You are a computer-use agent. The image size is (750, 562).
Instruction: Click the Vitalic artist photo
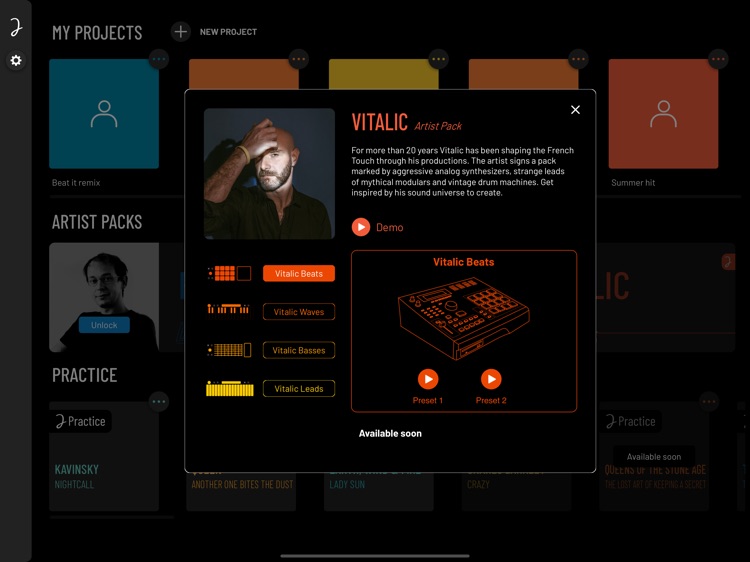click(x=269, y=174)
